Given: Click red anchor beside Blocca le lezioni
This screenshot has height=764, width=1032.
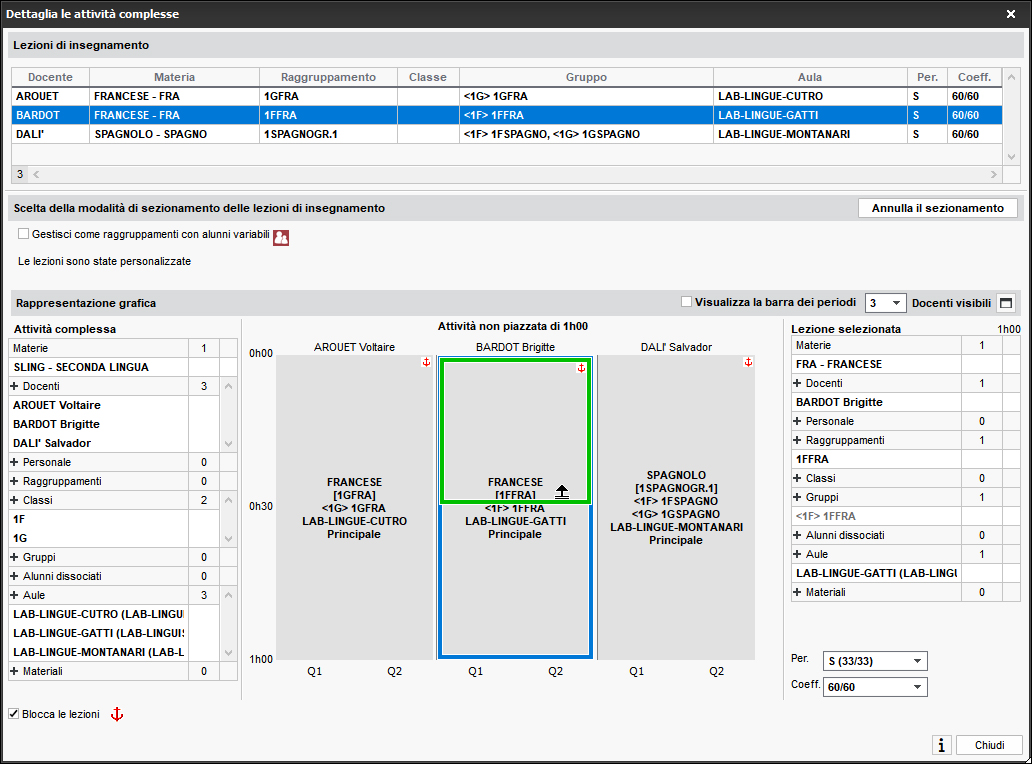Looking at the screenshot, I should pyautogui.click(x=116, y=715).
